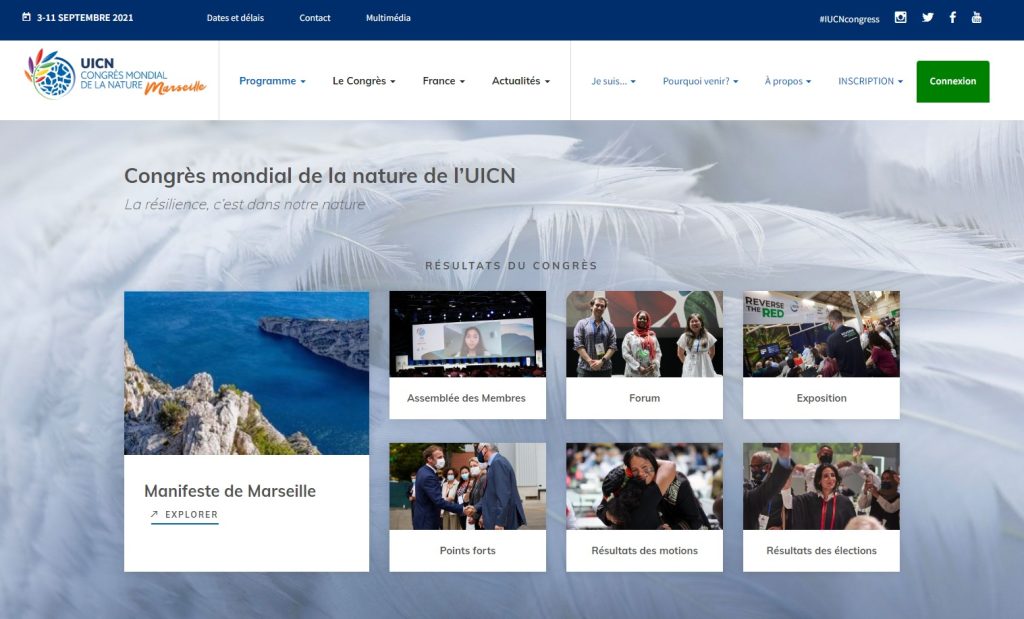Open the INSCRIPTION dropdown
The height and width of the screenshot is (619, 1024).
(869, 81)
